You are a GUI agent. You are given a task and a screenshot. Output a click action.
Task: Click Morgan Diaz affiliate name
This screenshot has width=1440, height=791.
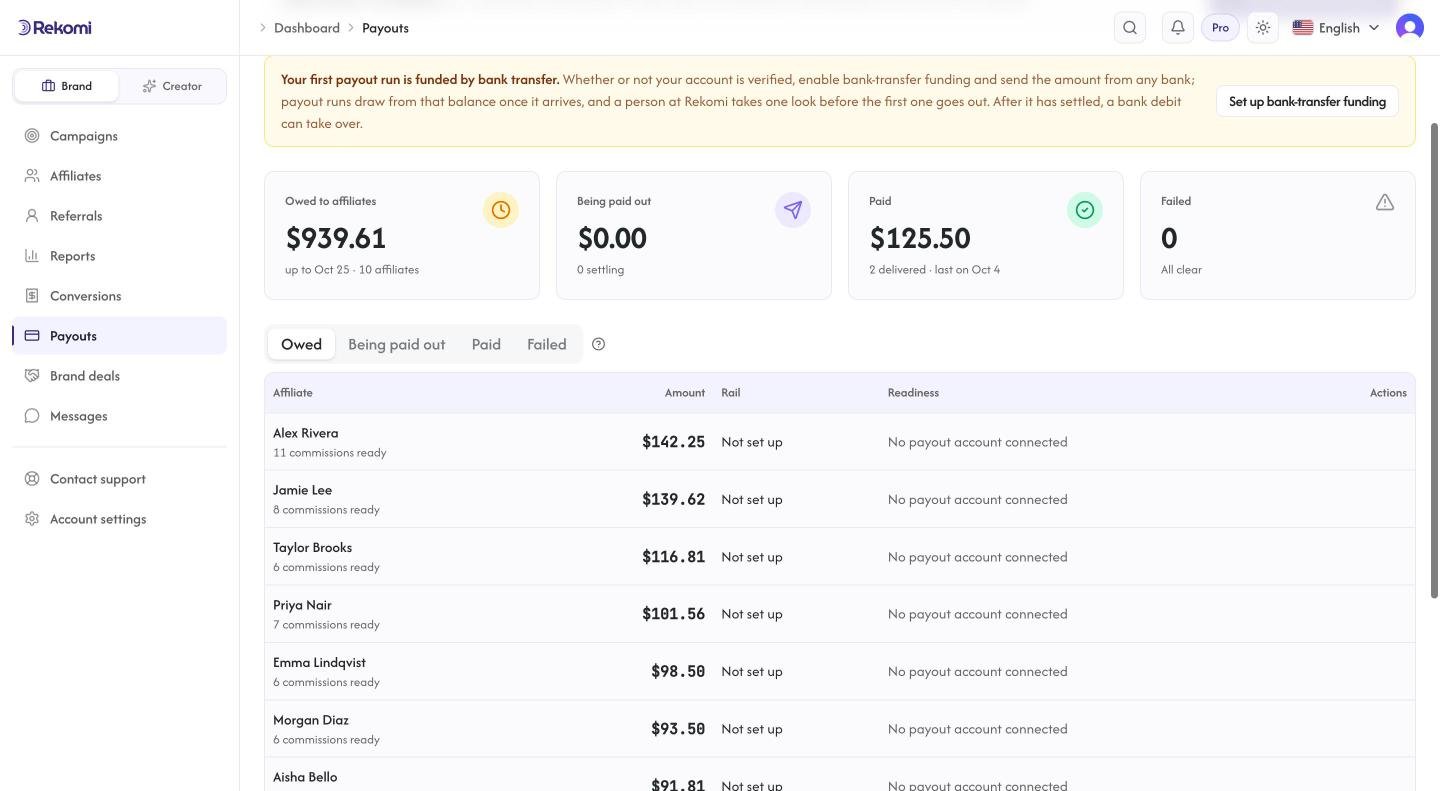coord(311,720)
